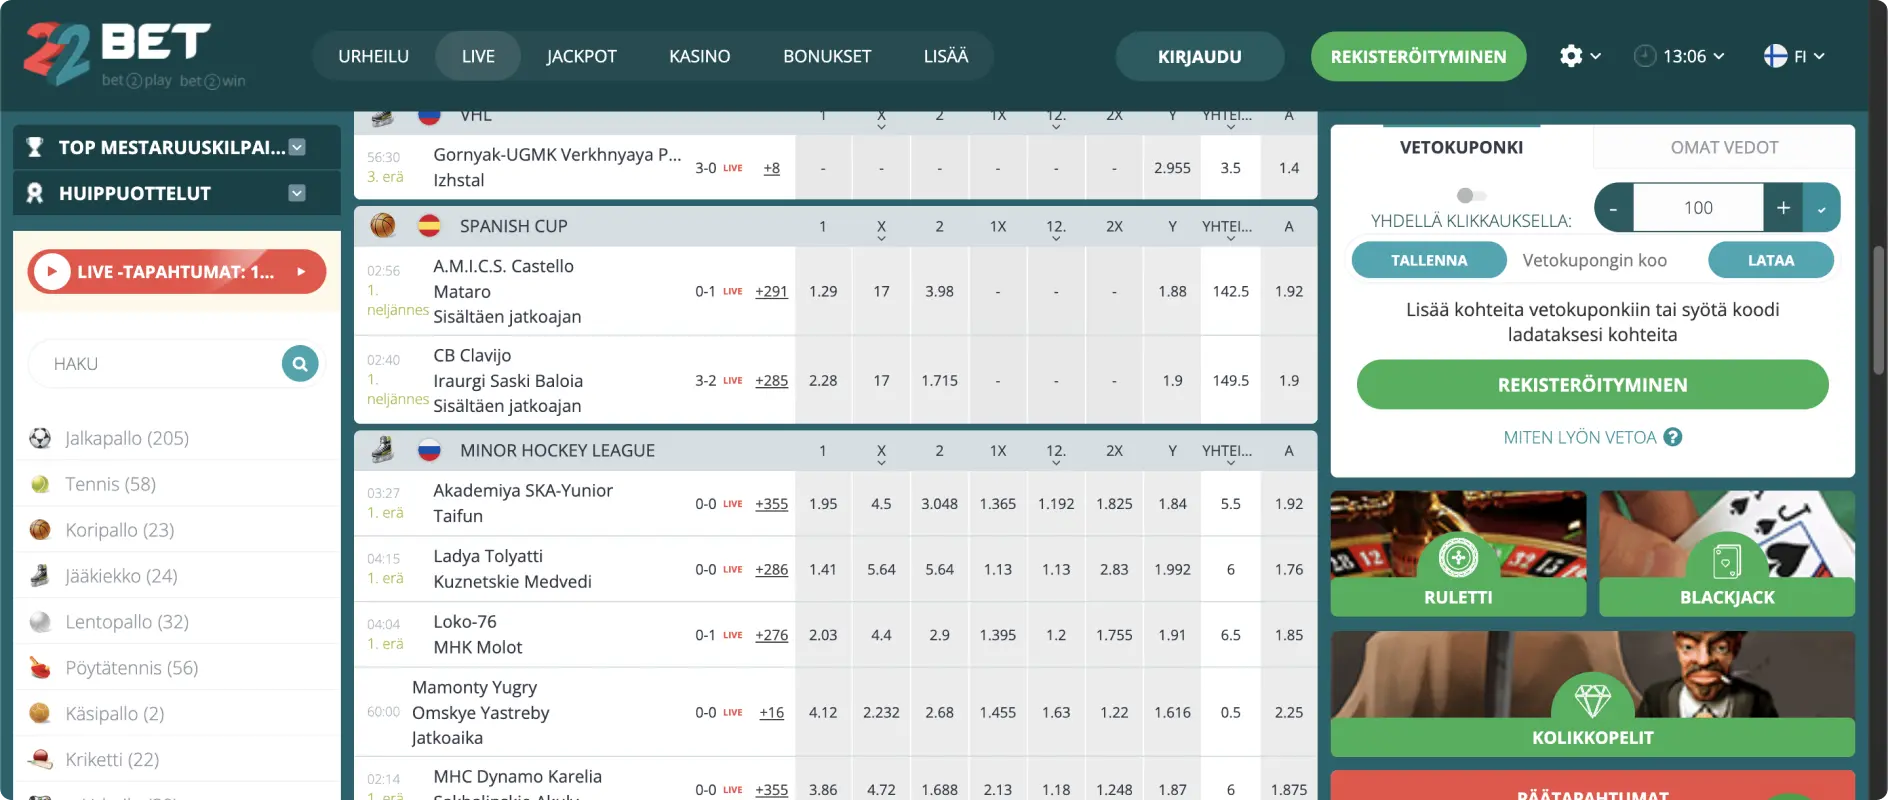
Task: Click the stake amount field showing 100
Action: 1698,208
